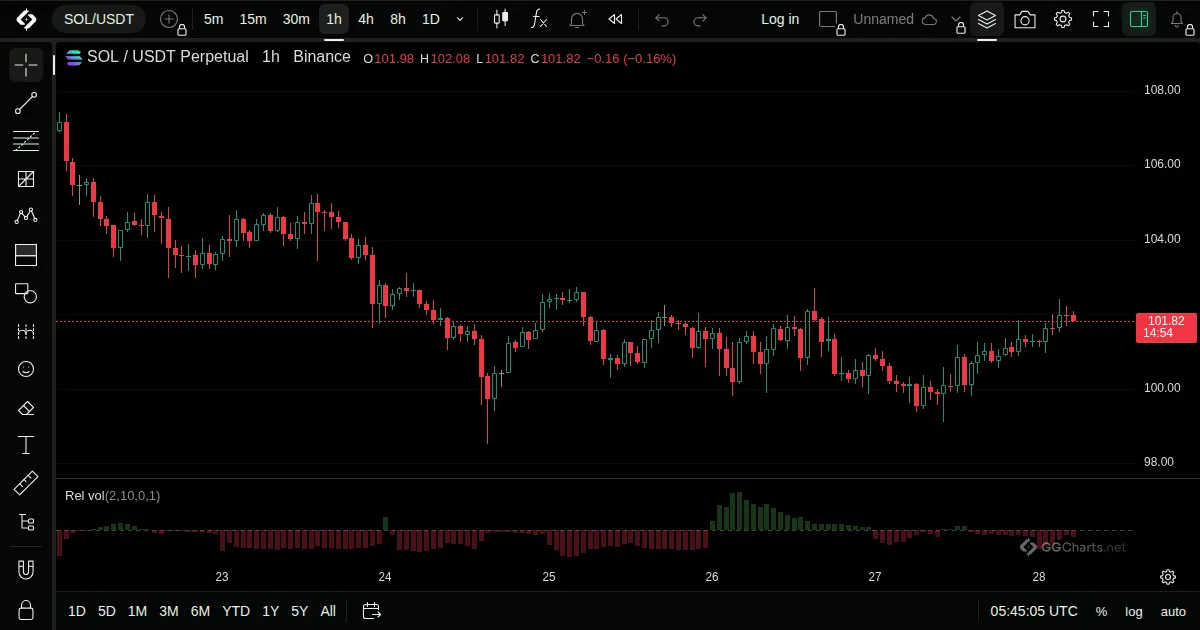
Task: Set date range to 5D
Action: point(107,611)
